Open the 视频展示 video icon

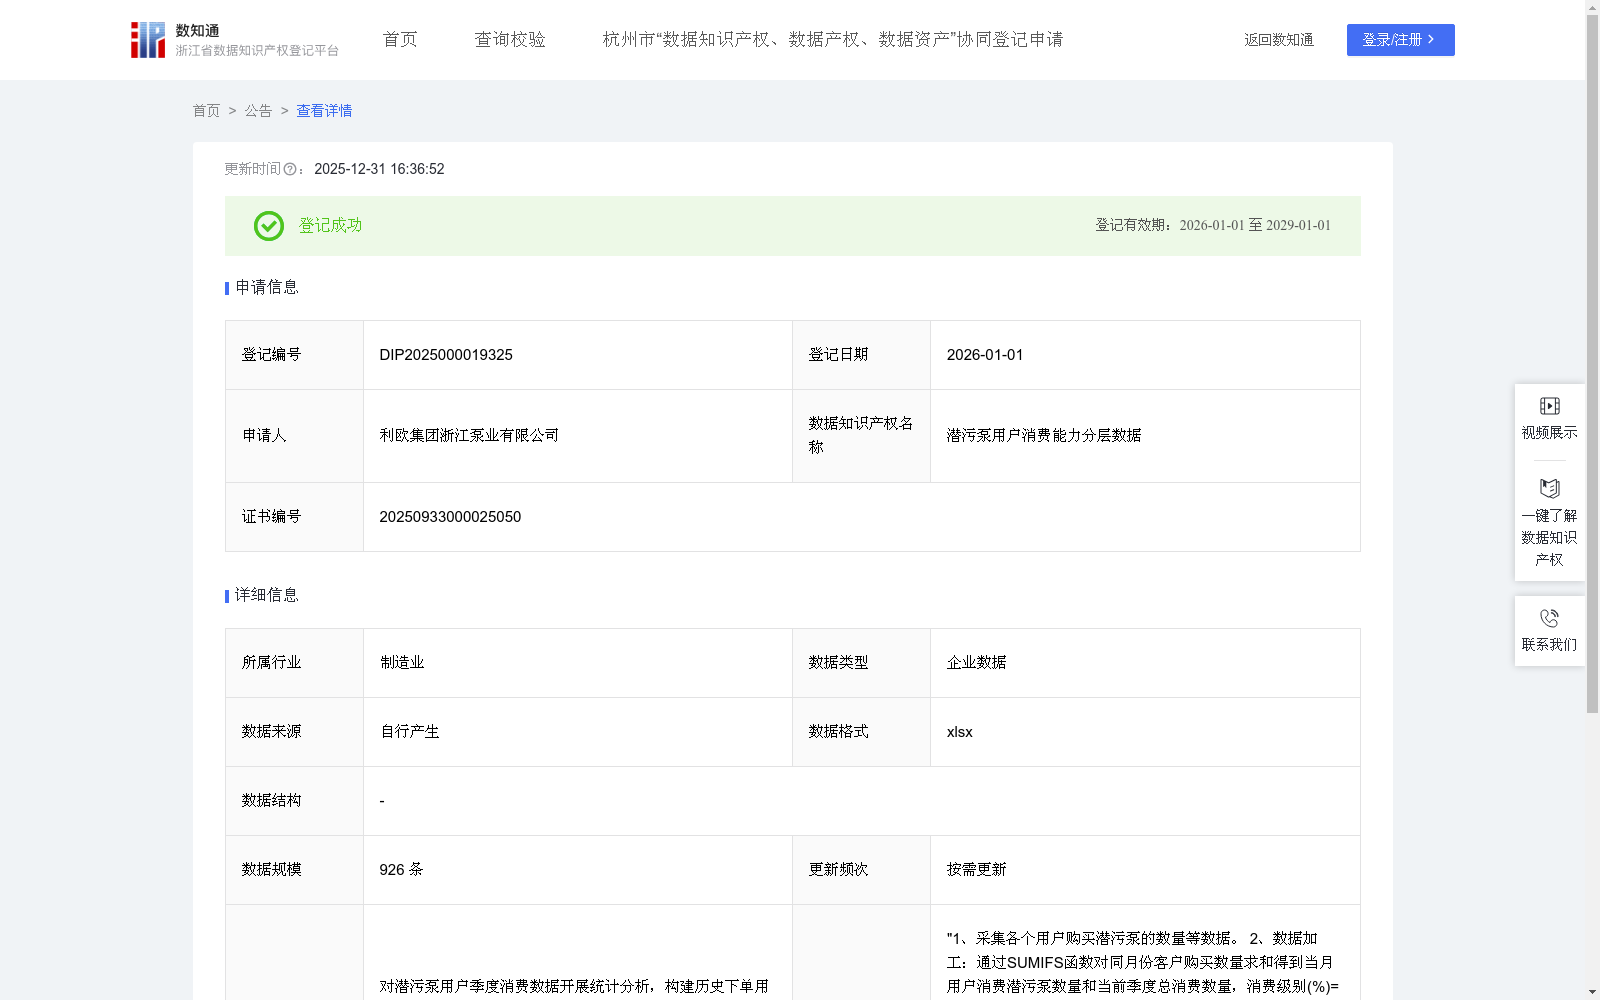point(1549,406)
